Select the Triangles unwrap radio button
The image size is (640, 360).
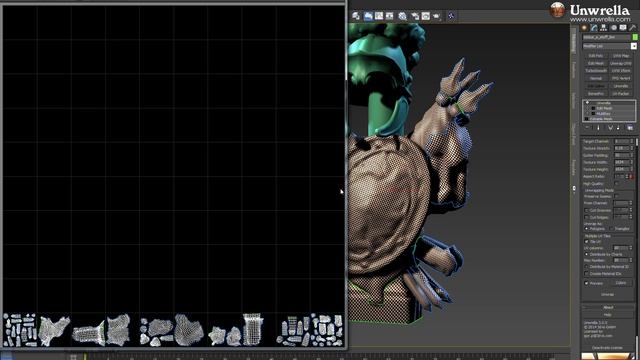click(611, 229)
